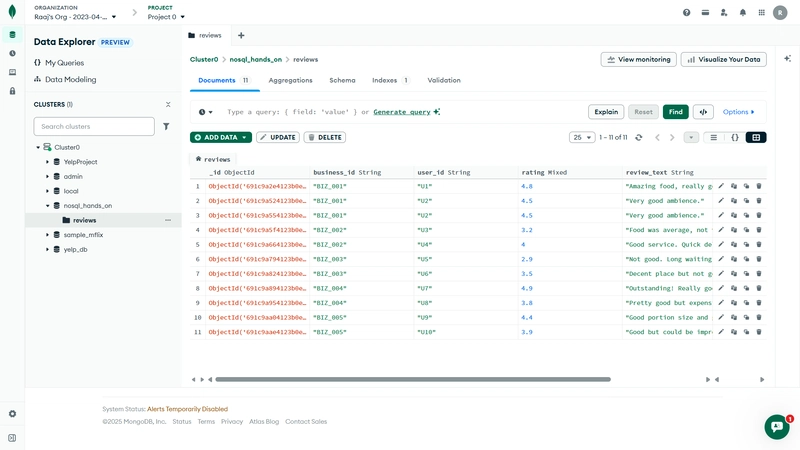Add a new tab with plus icon
This screenshot has width=800, height=450.
(x=241, y=35)
